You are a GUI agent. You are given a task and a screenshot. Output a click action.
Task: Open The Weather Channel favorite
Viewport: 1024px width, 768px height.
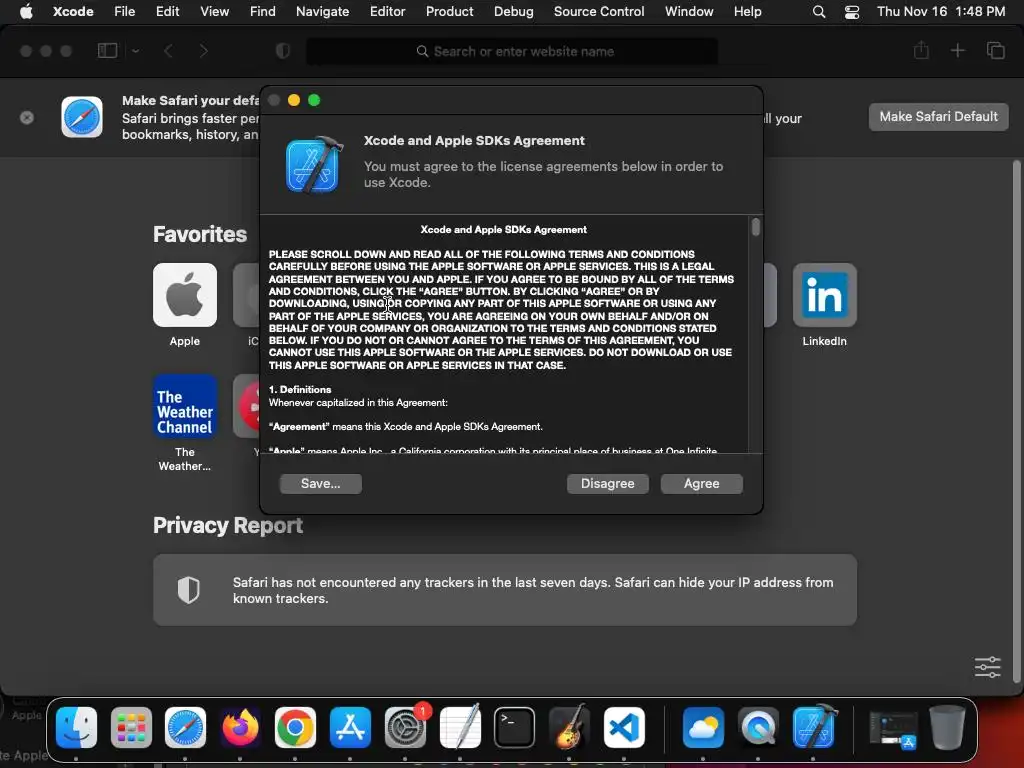185,406
